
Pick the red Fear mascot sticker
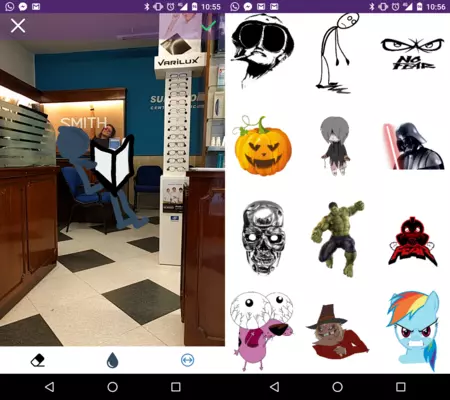(x=413, y=242)
